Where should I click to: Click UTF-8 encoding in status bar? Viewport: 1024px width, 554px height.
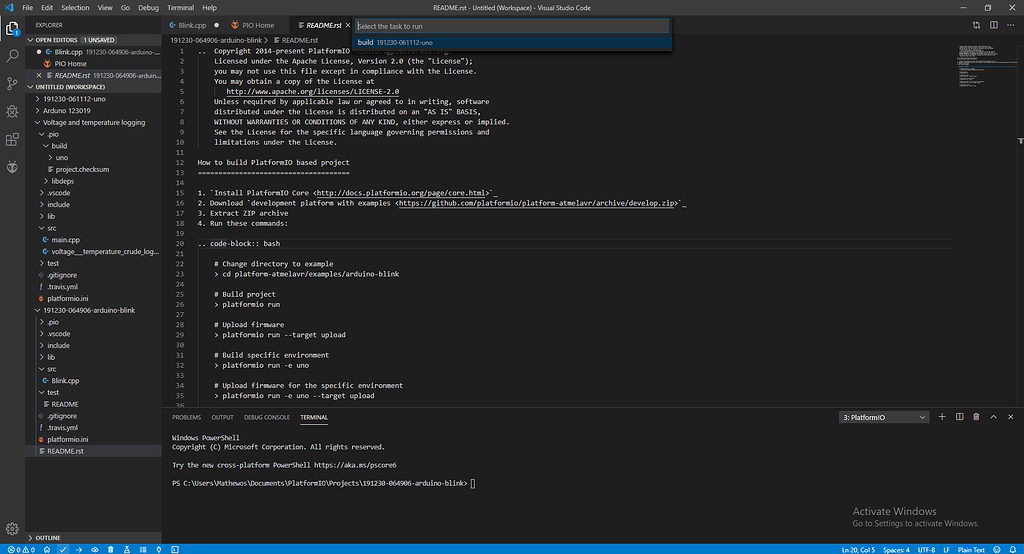[x=926, y=549]
